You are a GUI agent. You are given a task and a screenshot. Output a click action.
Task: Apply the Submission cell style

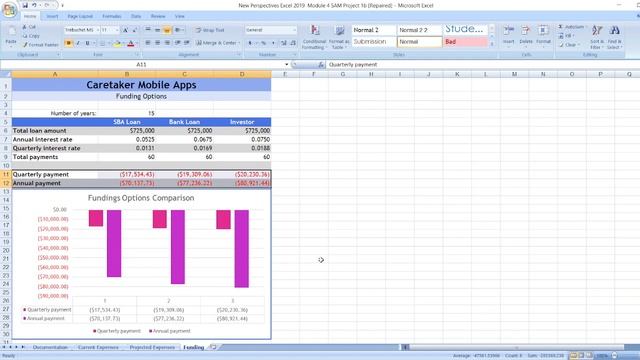tap(373, 42)
